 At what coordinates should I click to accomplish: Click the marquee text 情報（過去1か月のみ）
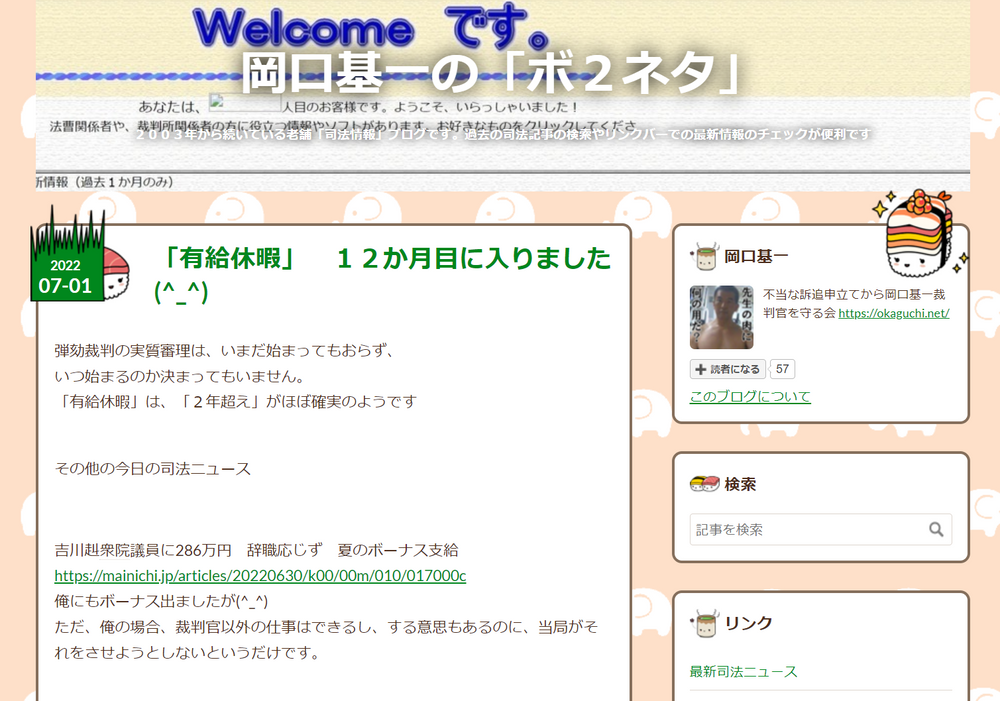tap(105, 182)
